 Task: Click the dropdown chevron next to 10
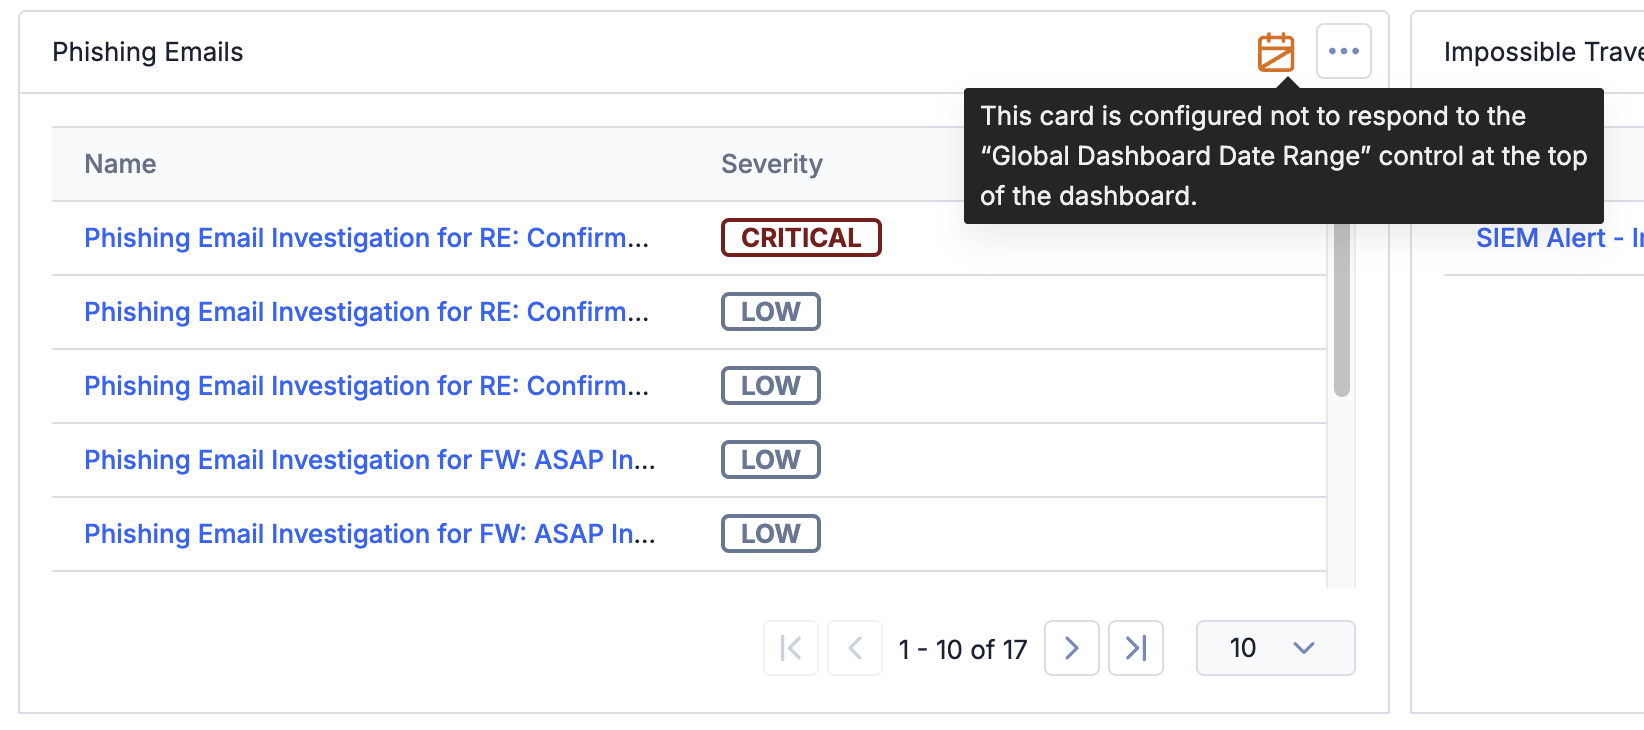(1304, 648)
